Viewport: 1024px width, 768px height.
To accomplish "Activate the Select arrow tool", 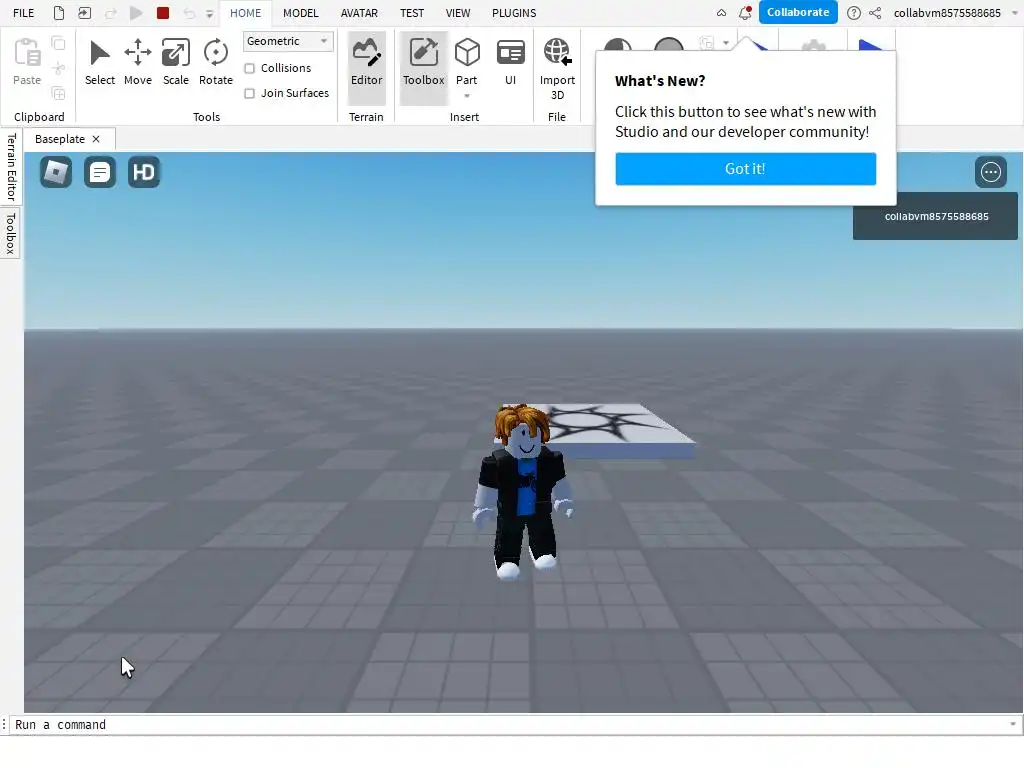I will pos(100,62).
